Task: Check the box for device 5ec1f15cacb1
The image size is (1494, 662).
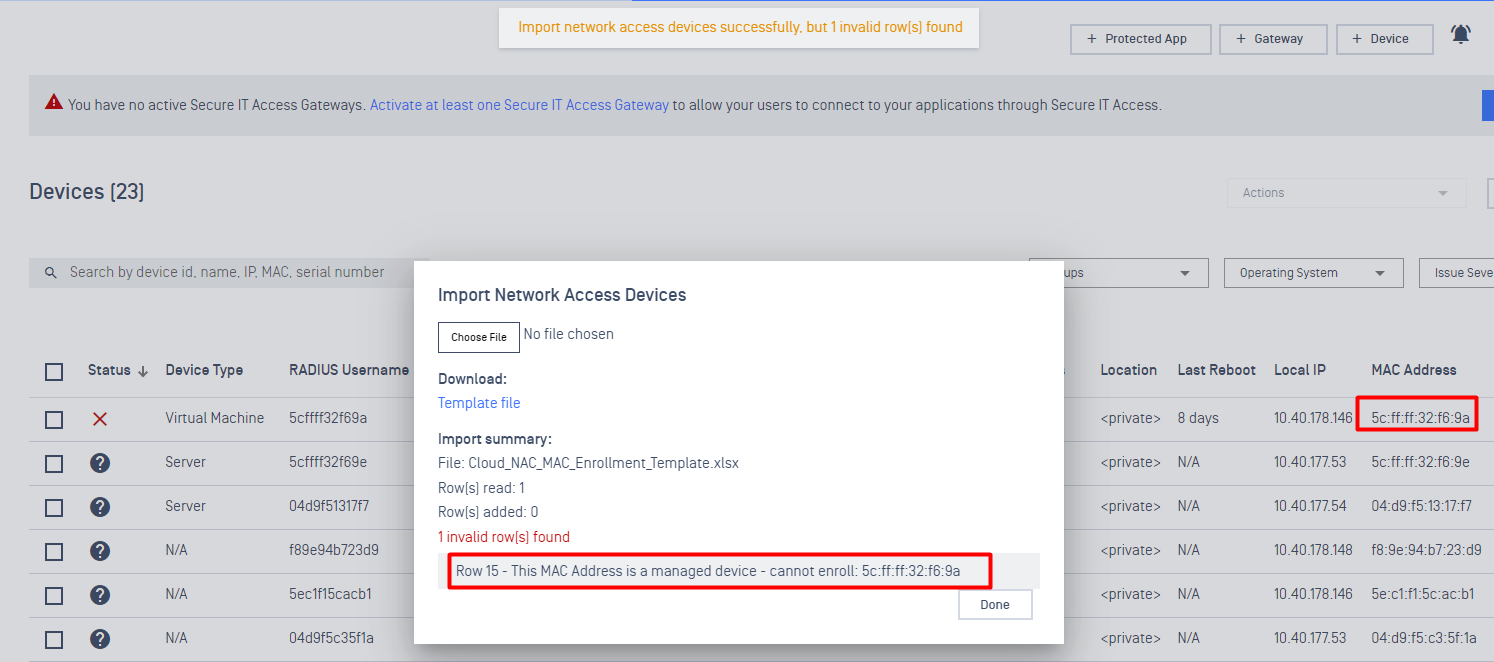Action: coord(54,596)
